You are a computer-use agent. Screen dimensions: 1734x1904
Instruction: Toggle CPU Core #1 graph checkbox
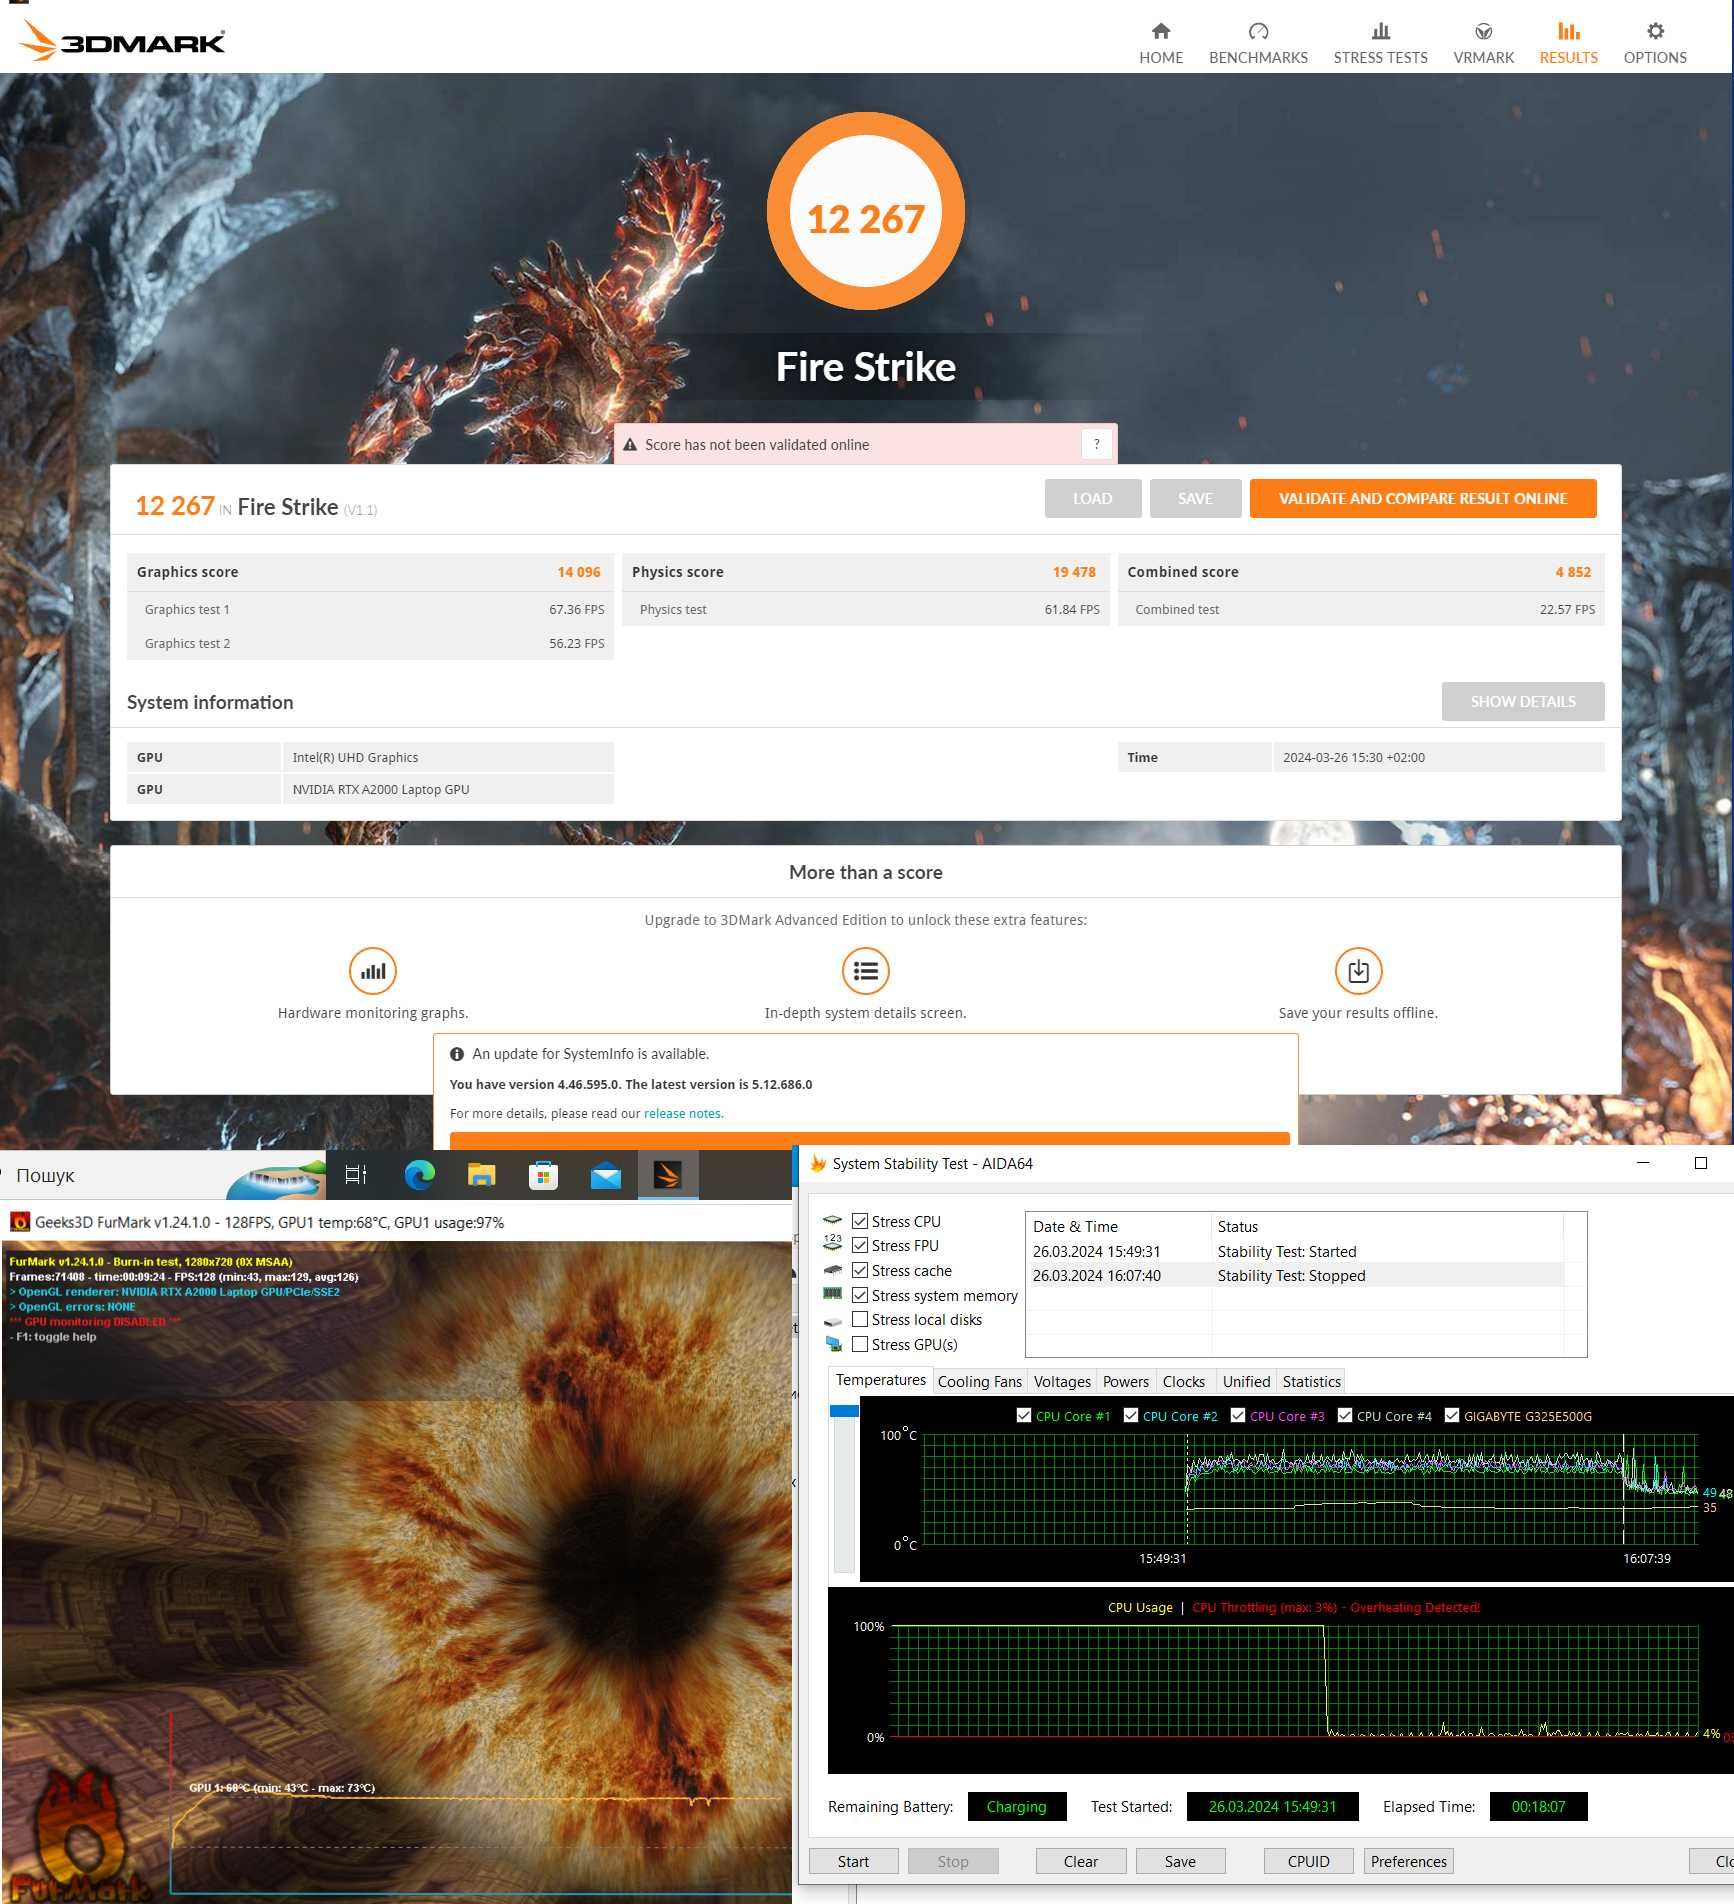(1023, 1415)
